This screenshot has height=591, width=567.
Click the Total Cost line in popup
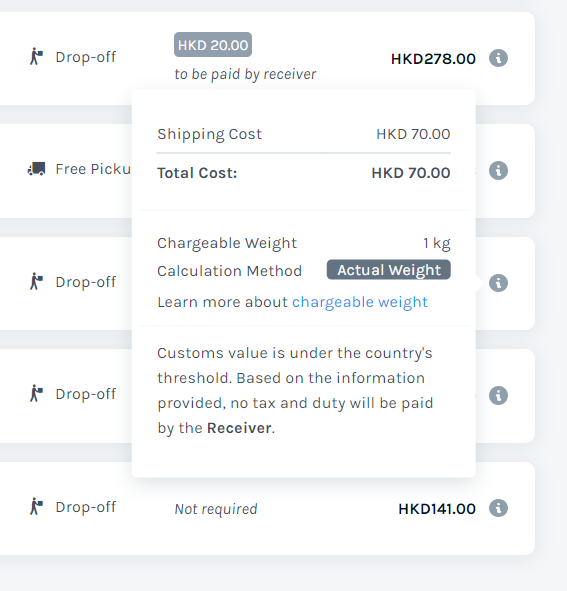point(303,173)
